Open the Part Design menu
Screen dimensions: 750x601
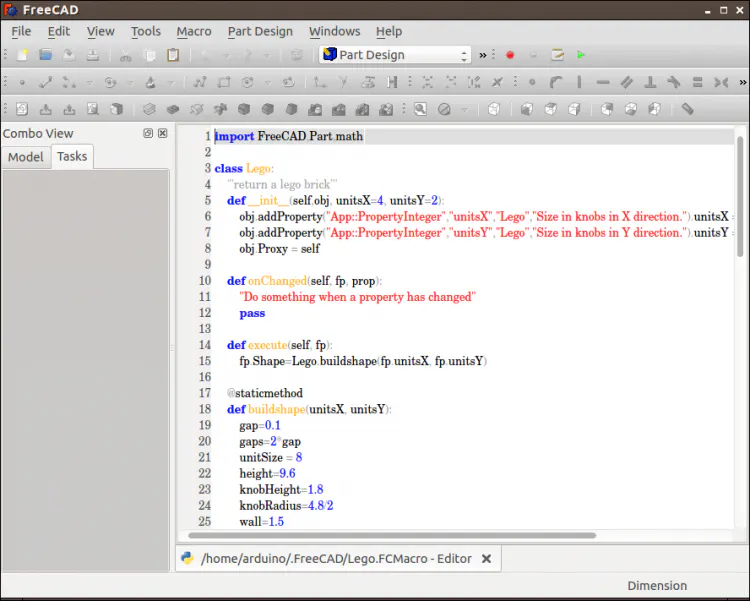coord(260,31)
